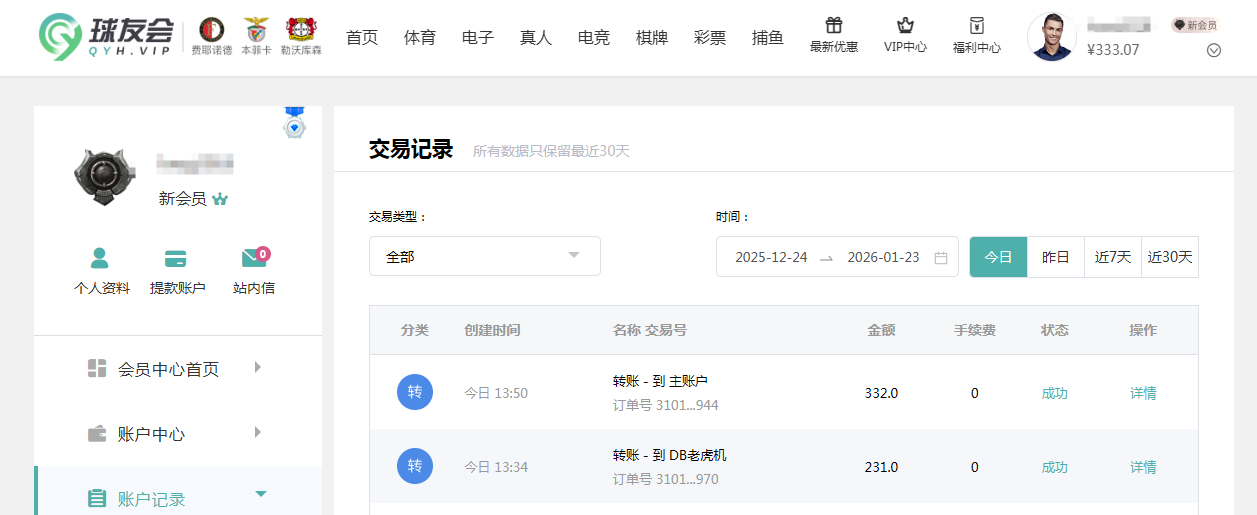Click 订单号 3101...944 text
This screenshot has height=515, width=1257.
(666, 405)
